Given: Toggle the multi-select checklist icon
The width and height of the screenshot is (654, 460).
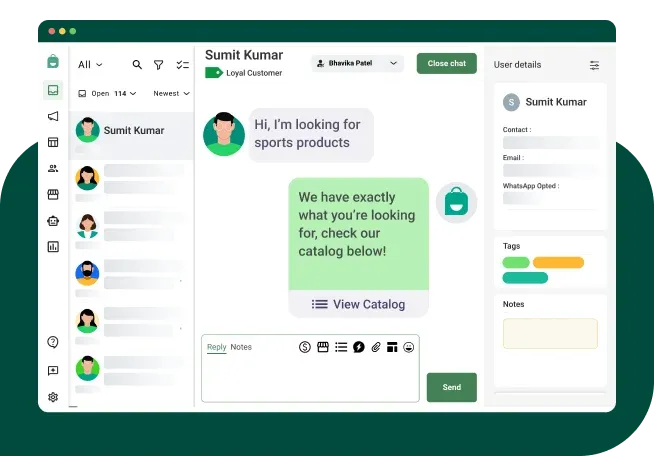Looking at the screenshot, I should [182, 65].
